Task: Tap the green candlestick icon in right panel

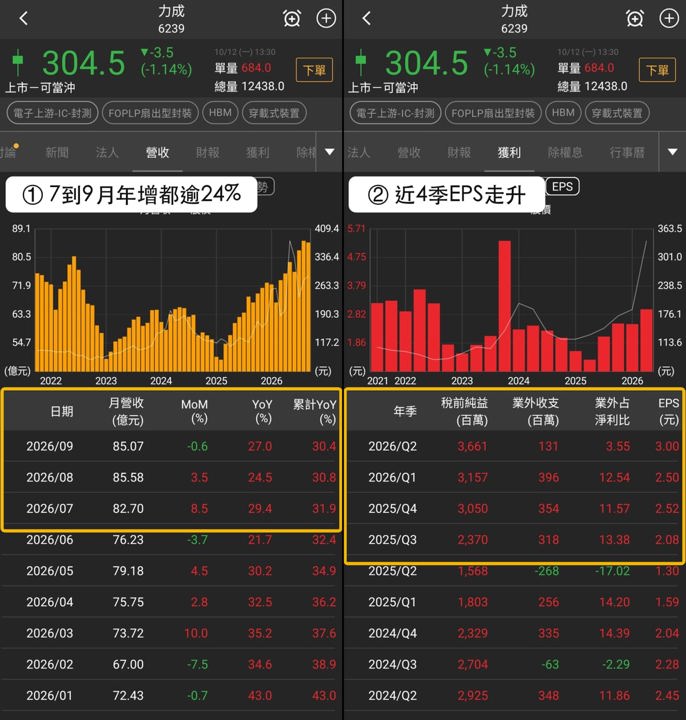Action: (x=361, y=62)
